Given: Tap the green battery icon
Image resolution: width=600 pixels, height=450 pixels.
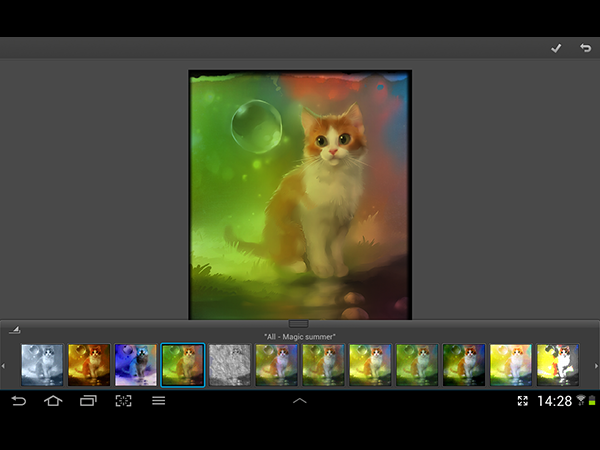Looking at the screenshot, I should pyautogui.click(x=592, y=400).
